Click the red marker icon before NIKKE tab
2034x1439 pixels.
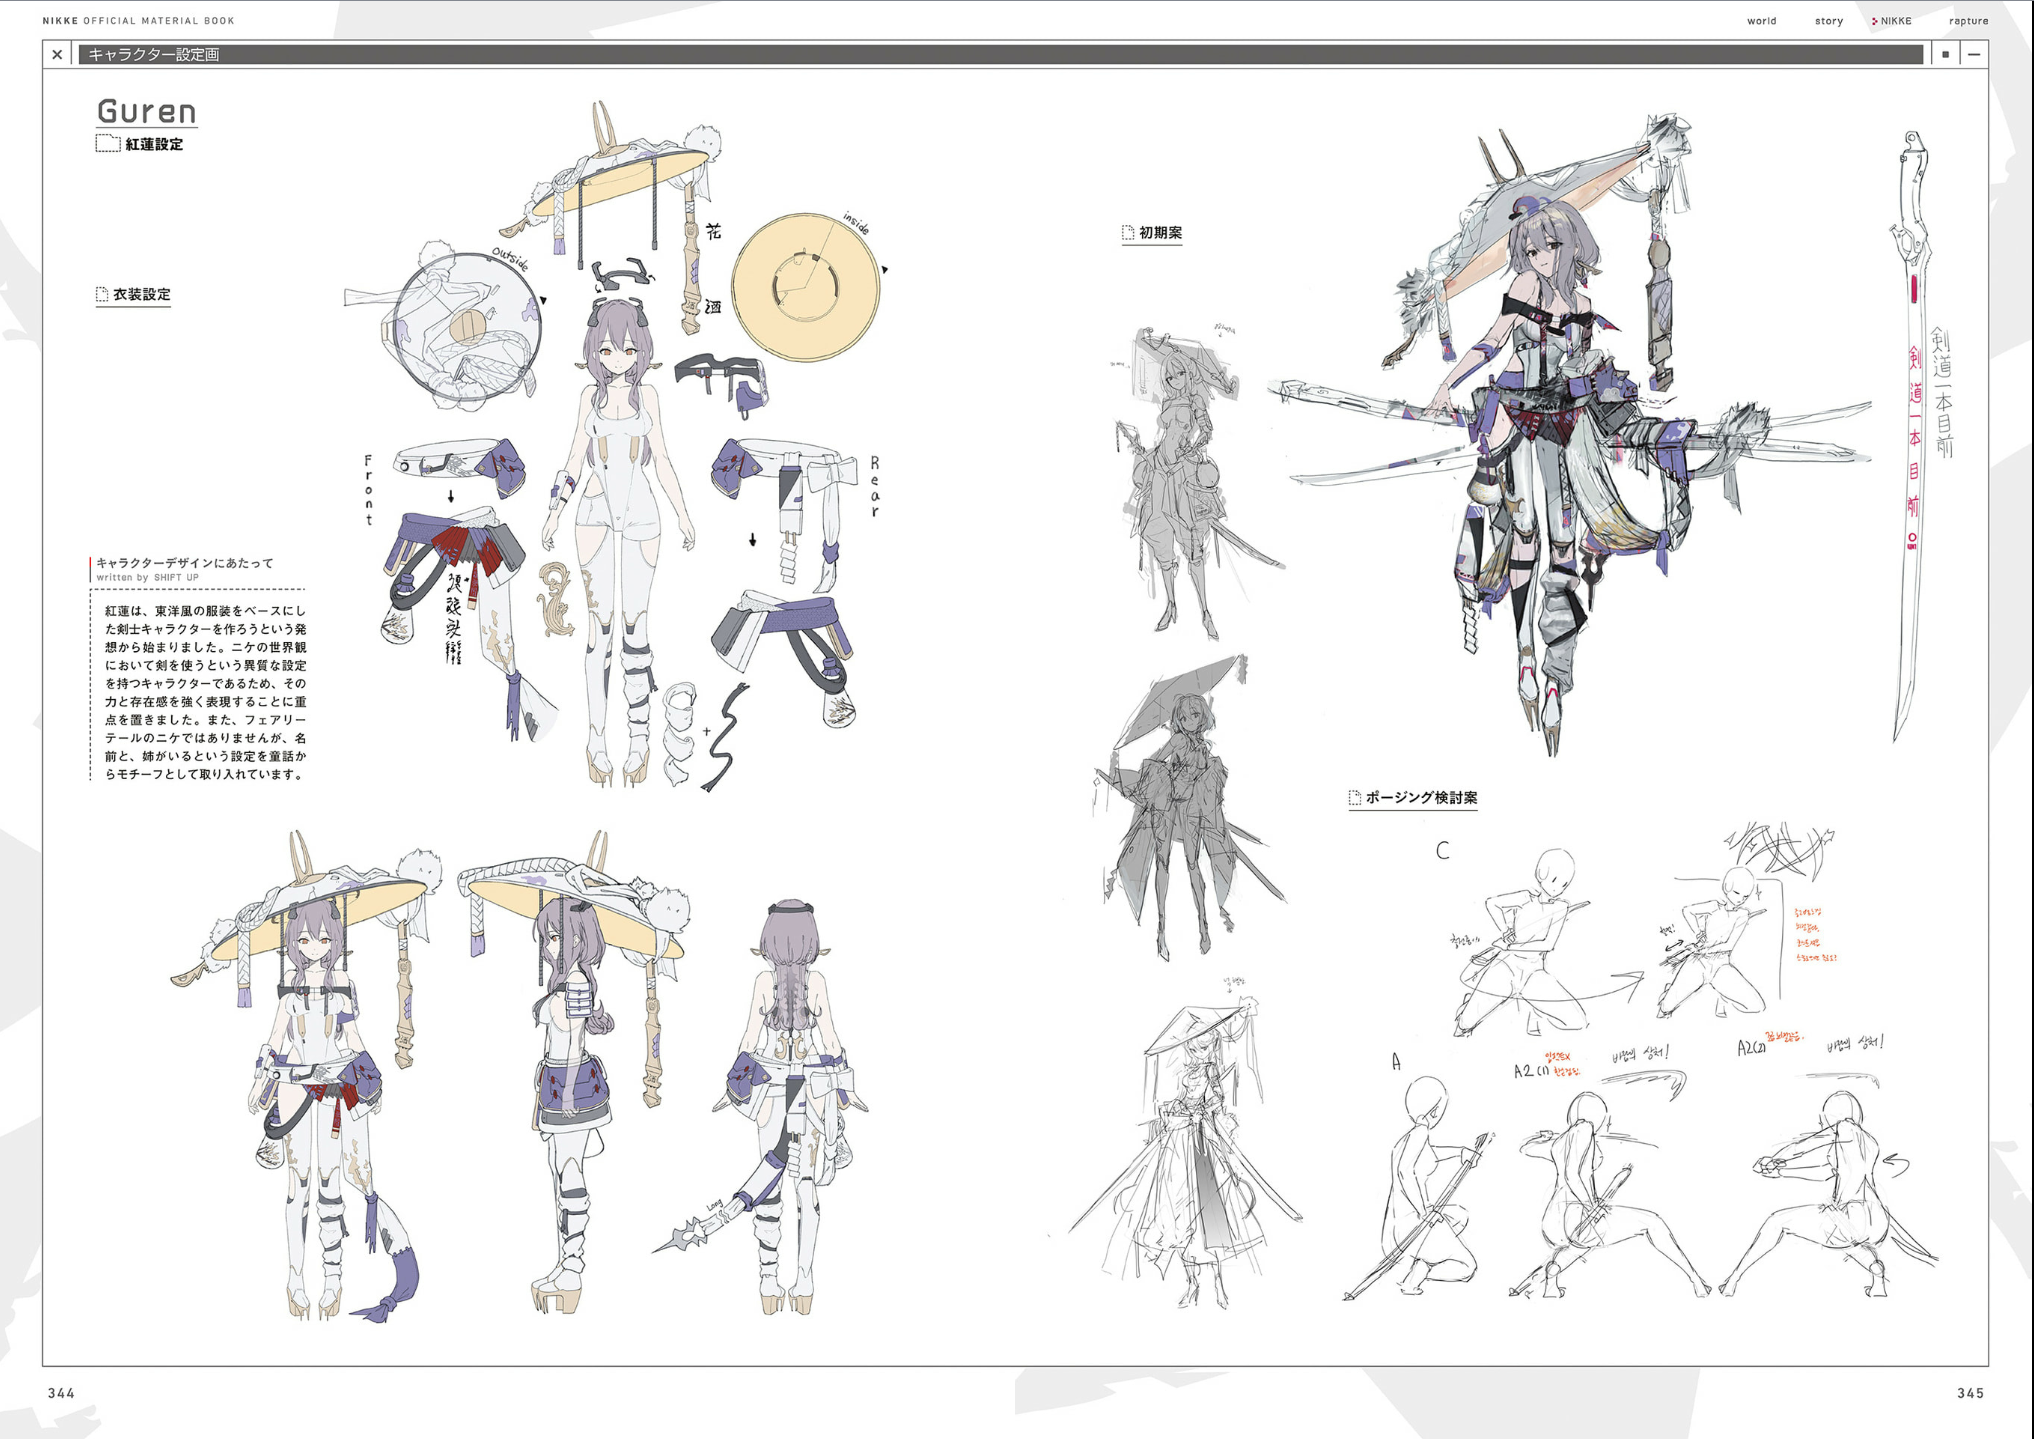coord(1874,21)
